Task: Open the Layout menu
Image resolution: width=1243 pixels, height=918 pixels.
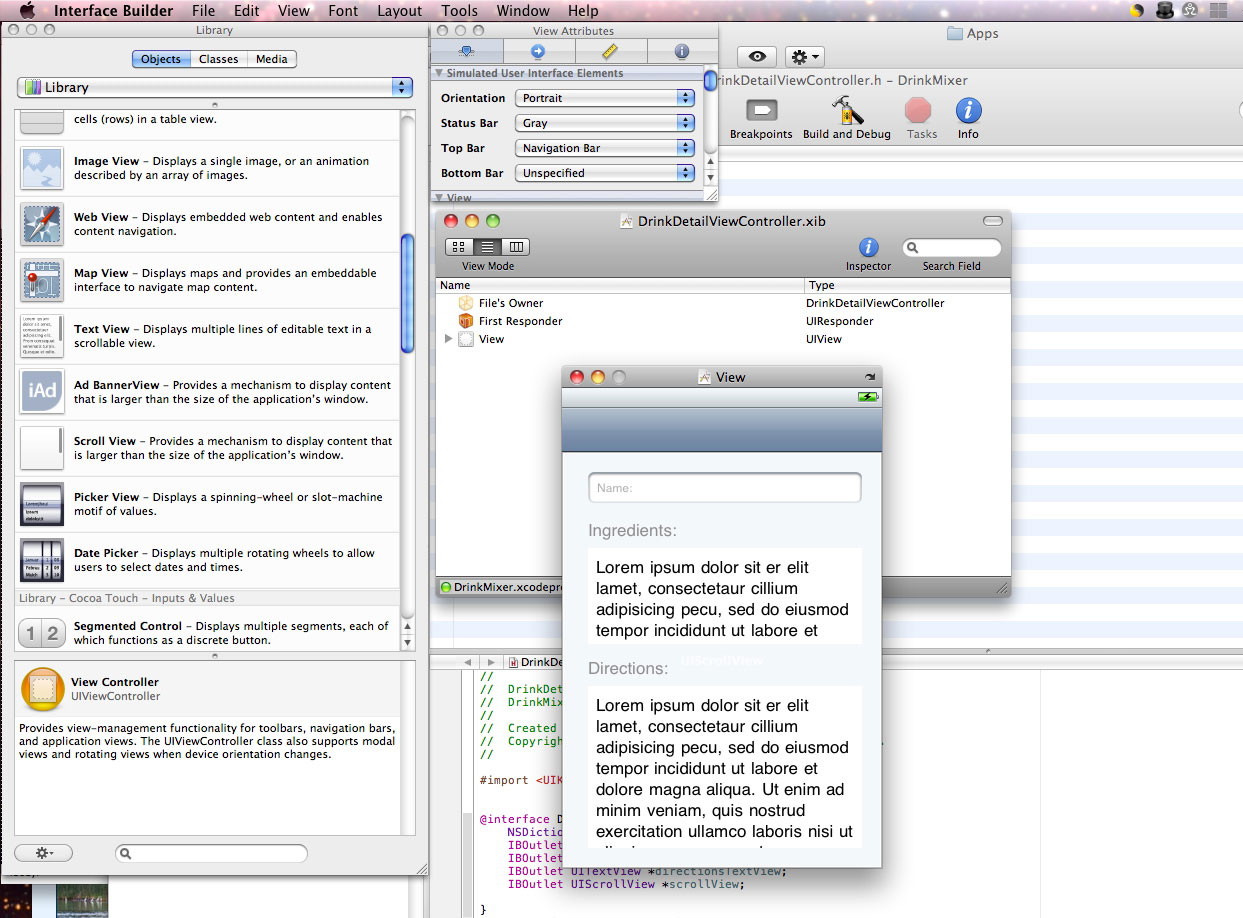Action: (x=400, y=11)
